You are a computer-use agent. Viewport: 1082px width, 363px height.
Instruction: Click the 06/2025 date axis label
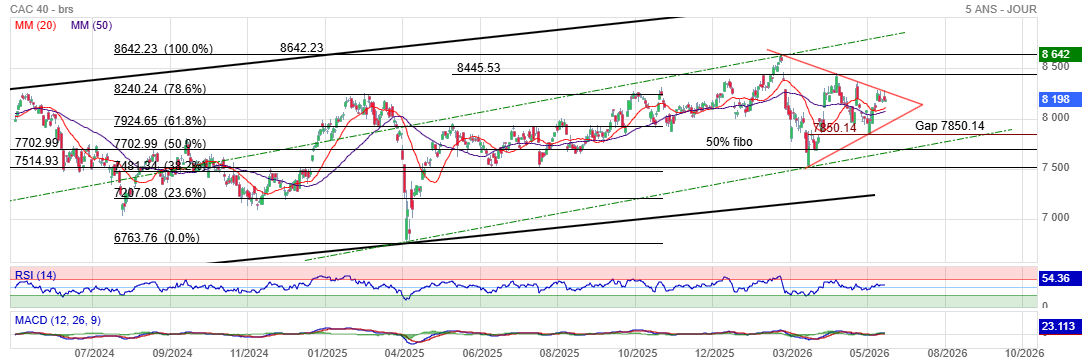(x=481, y=353)
